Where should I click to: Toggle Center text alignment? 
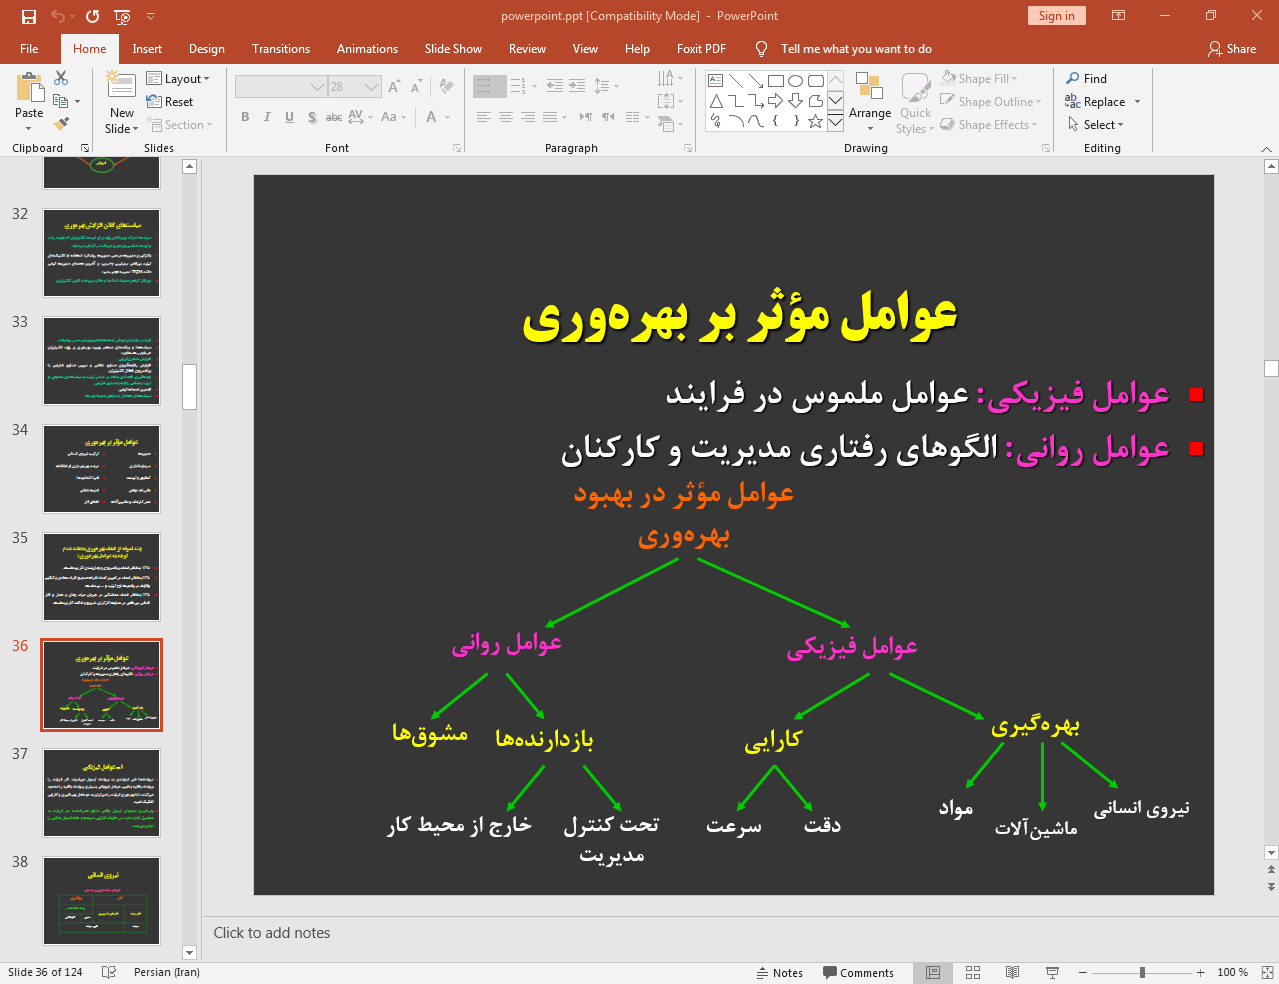506,117
